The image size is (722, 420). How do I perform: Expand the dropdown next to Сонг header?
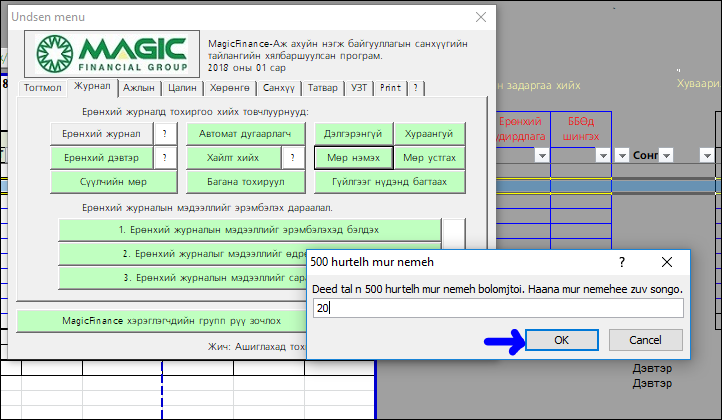click(x=667, y=155)
